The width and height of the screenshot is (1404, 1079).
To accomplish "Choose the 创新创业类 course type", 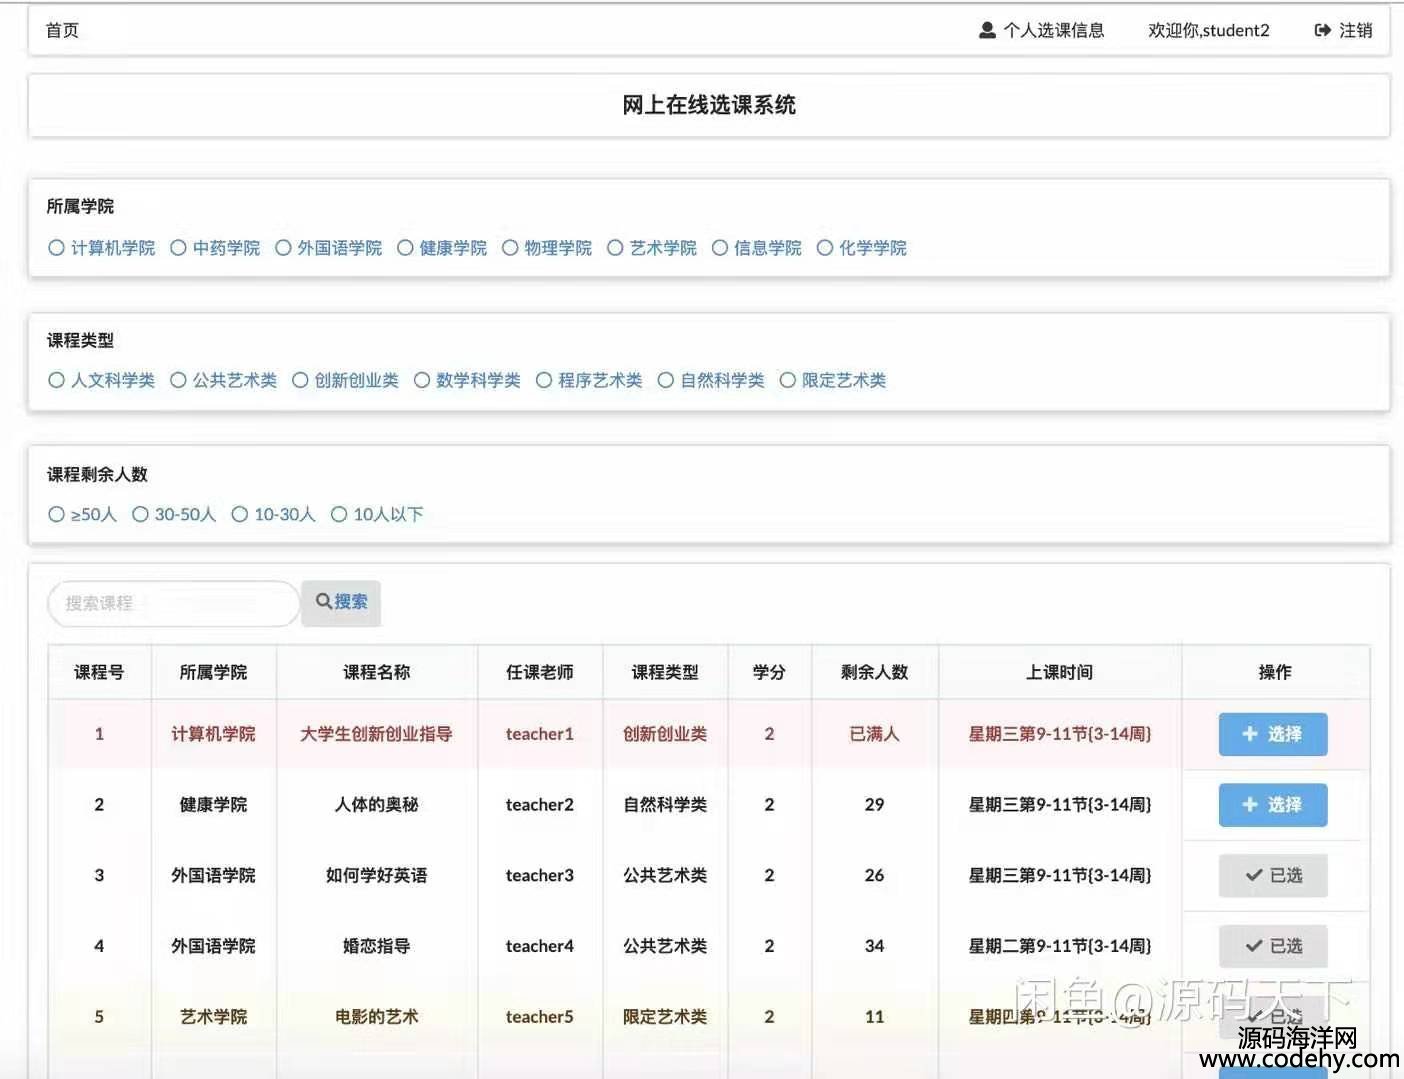I will click(x=300, y=380).
